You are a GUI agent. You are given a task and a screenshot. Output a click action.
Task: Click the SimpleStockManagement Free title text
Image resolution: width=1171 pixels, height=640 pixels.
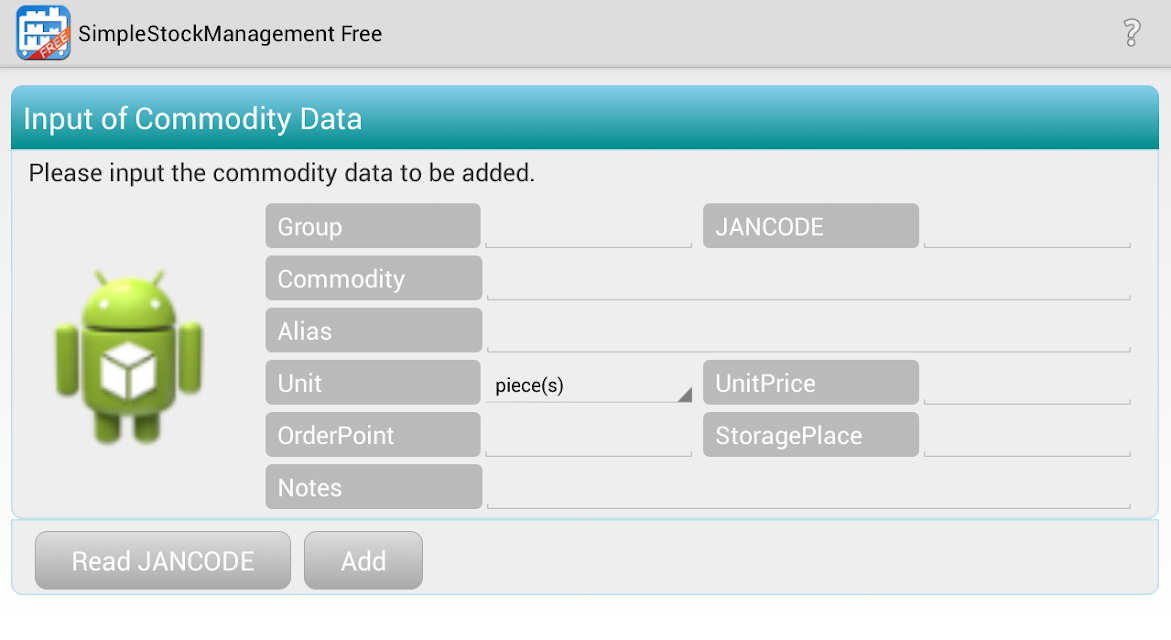coord(230,34)
